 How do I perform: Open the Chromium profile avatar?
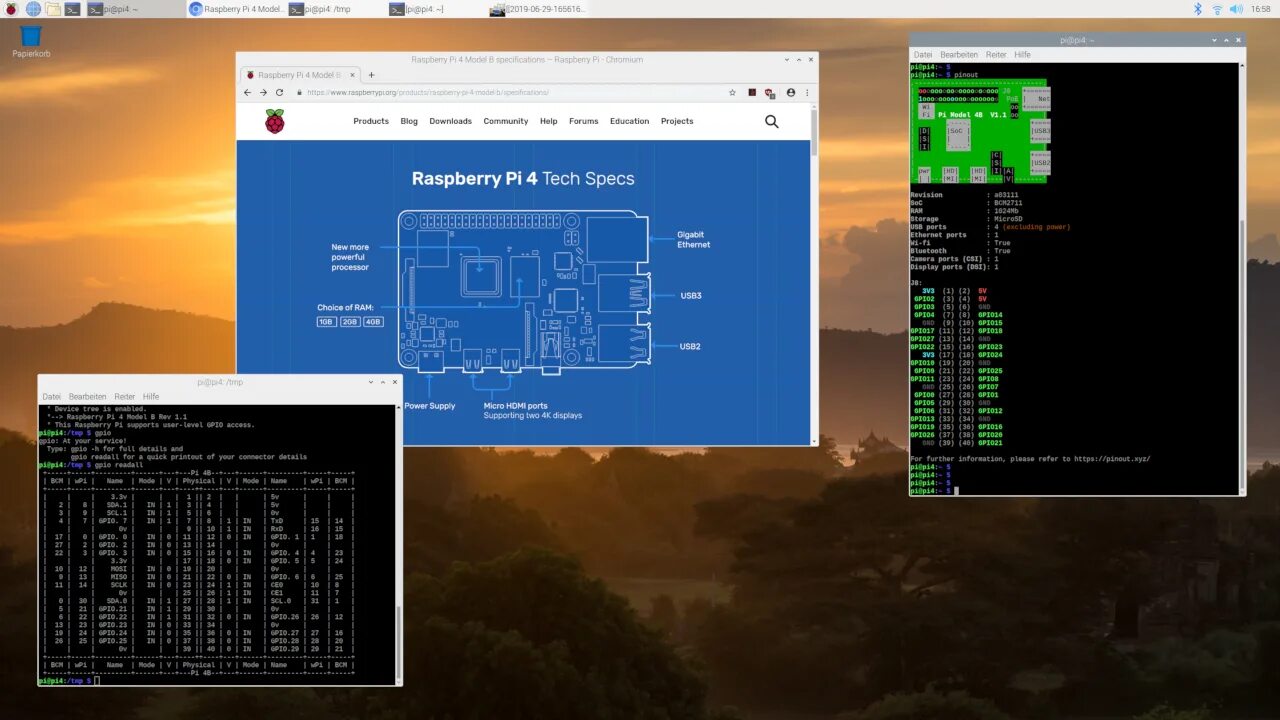pyautogui.click(x=791, y=92)
